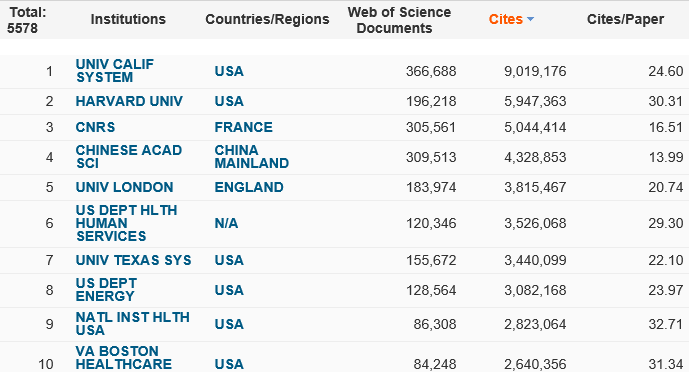Screen dimensions: 689x372
Task: Open NATL INST HLTH USA link
Action: pos(133,324)
